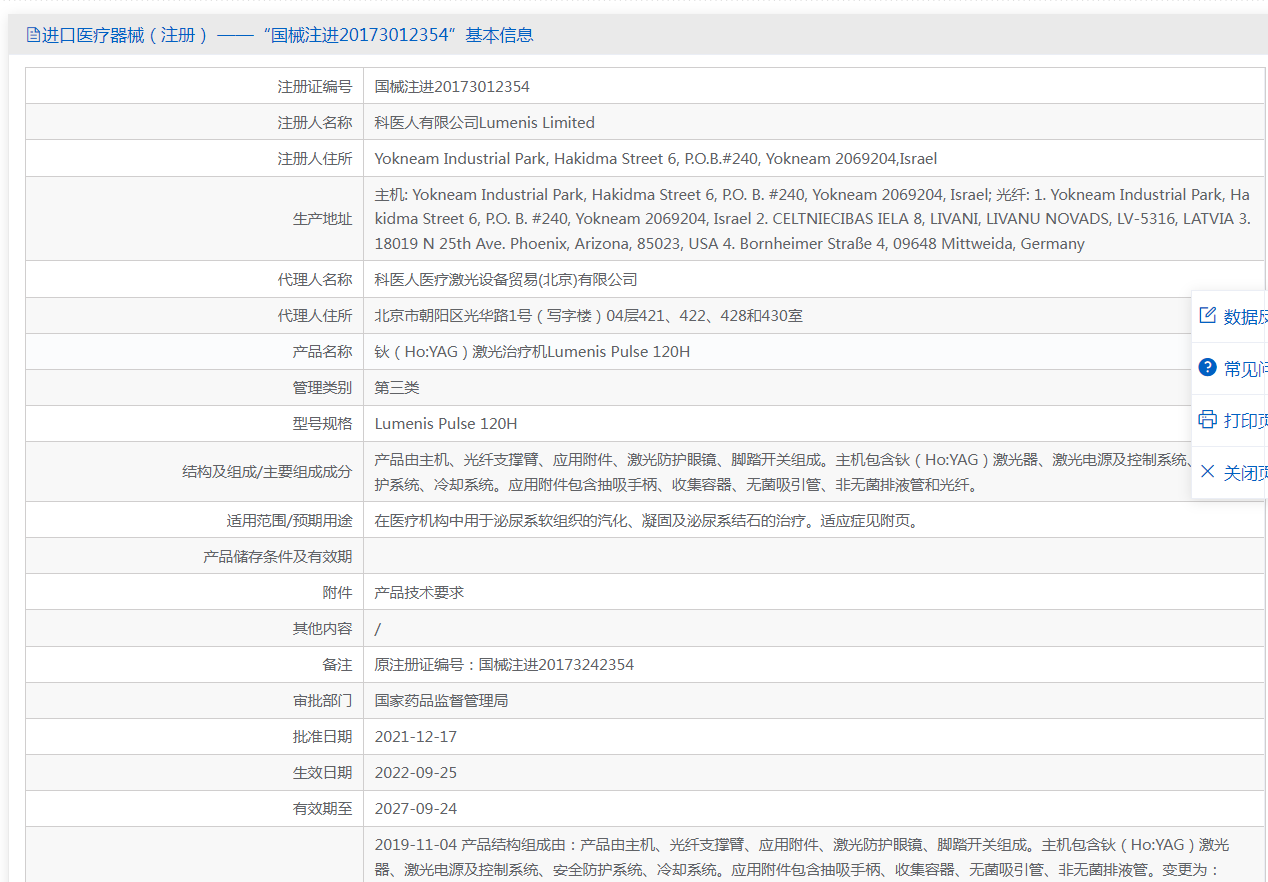The width and height of the screenshot is (1268, 882).
Task: Click the 附件 row label
Action: (x=337, y=593)
